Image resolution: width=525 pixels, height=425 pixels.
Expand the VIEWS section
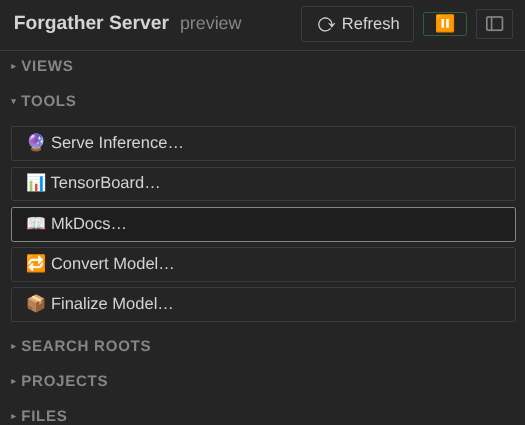coord(42,66)
